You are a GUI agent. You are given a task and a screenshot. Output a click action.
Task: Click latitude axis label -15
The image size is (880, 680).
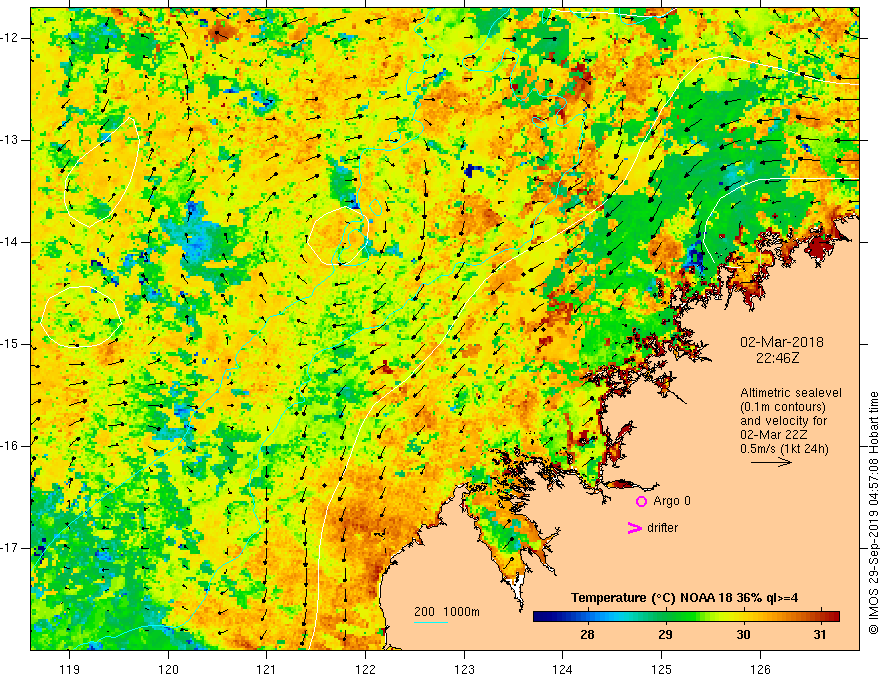point(10,344)
